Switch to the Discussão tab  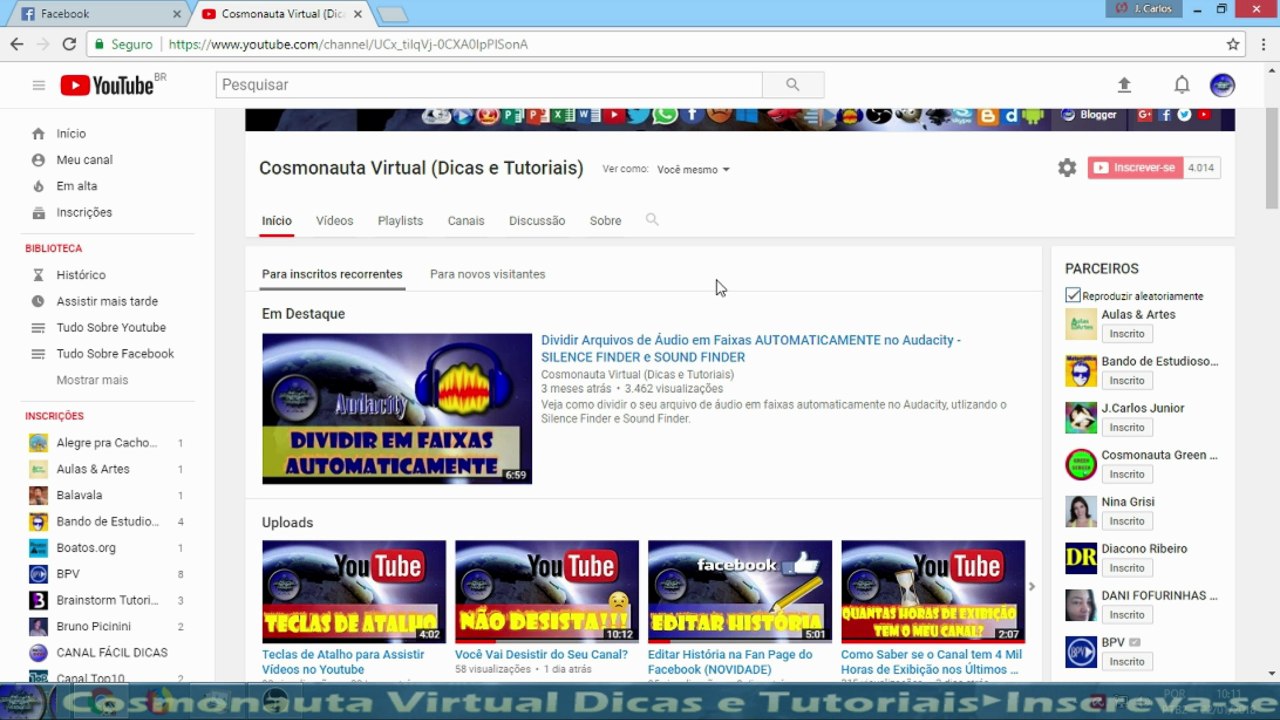pos(537,221)
